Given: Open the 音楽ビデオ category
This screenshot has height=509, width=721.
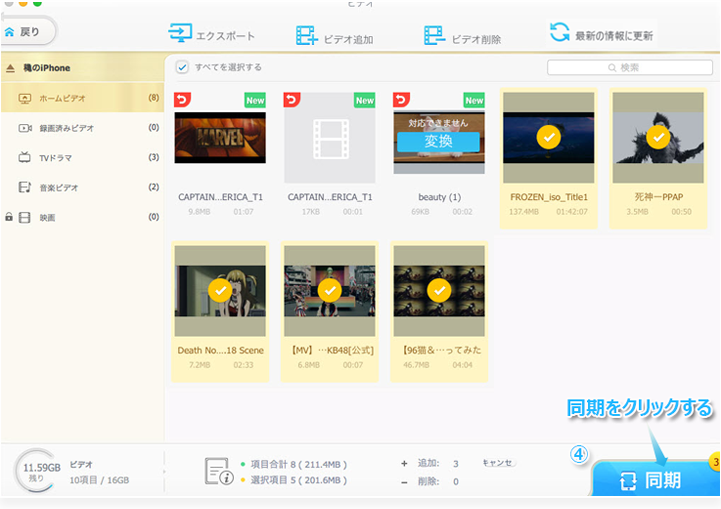Looking at the screenshot, I should (83, 188).
